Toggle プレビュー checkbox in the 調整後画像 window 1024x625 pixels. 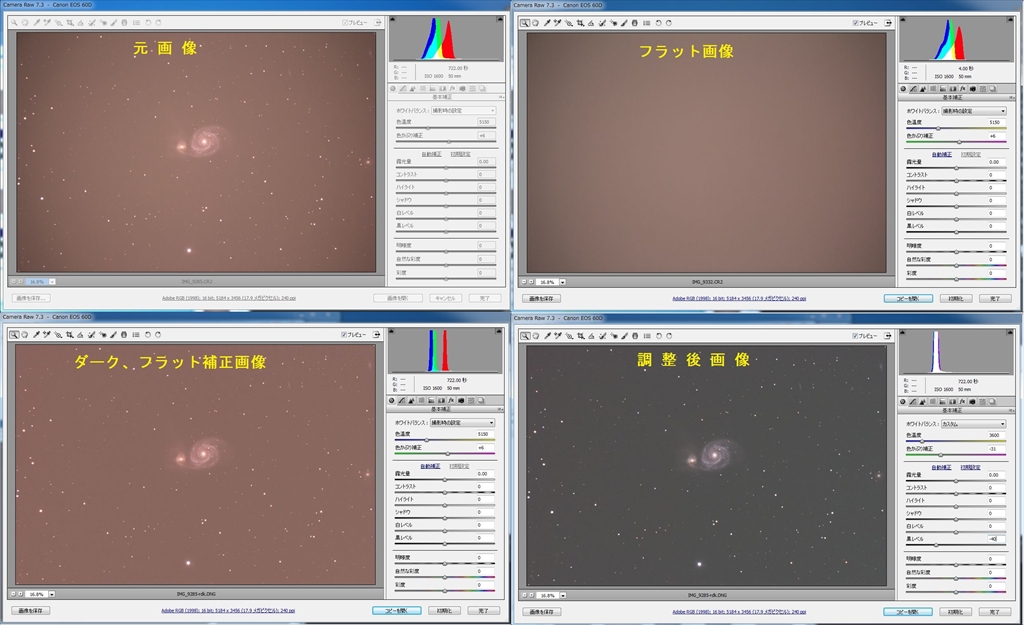(x=856, y=335)
